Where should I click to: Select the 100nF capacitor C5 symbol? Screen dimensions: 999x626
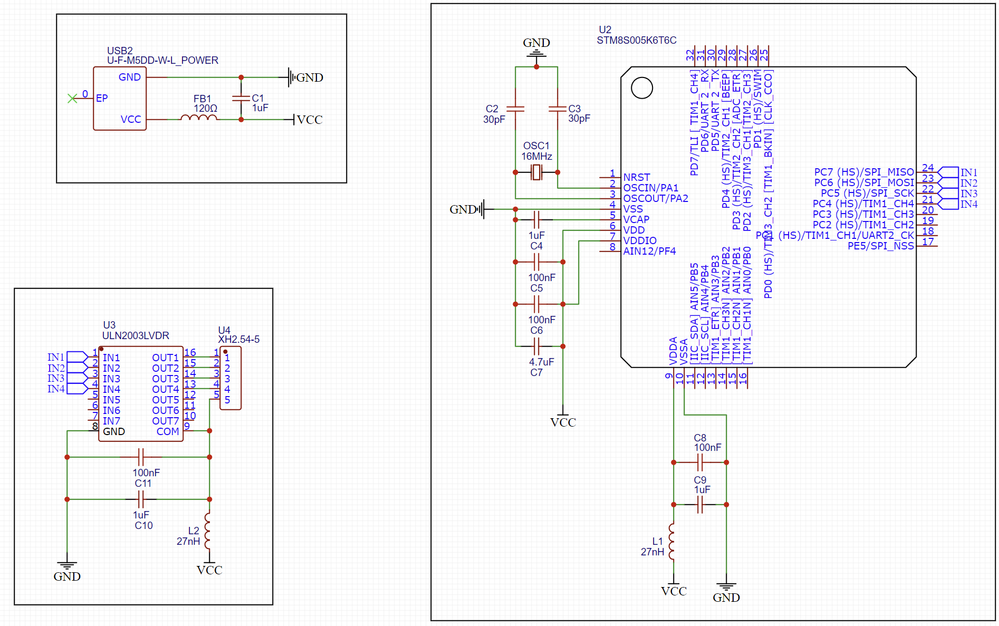536,262
